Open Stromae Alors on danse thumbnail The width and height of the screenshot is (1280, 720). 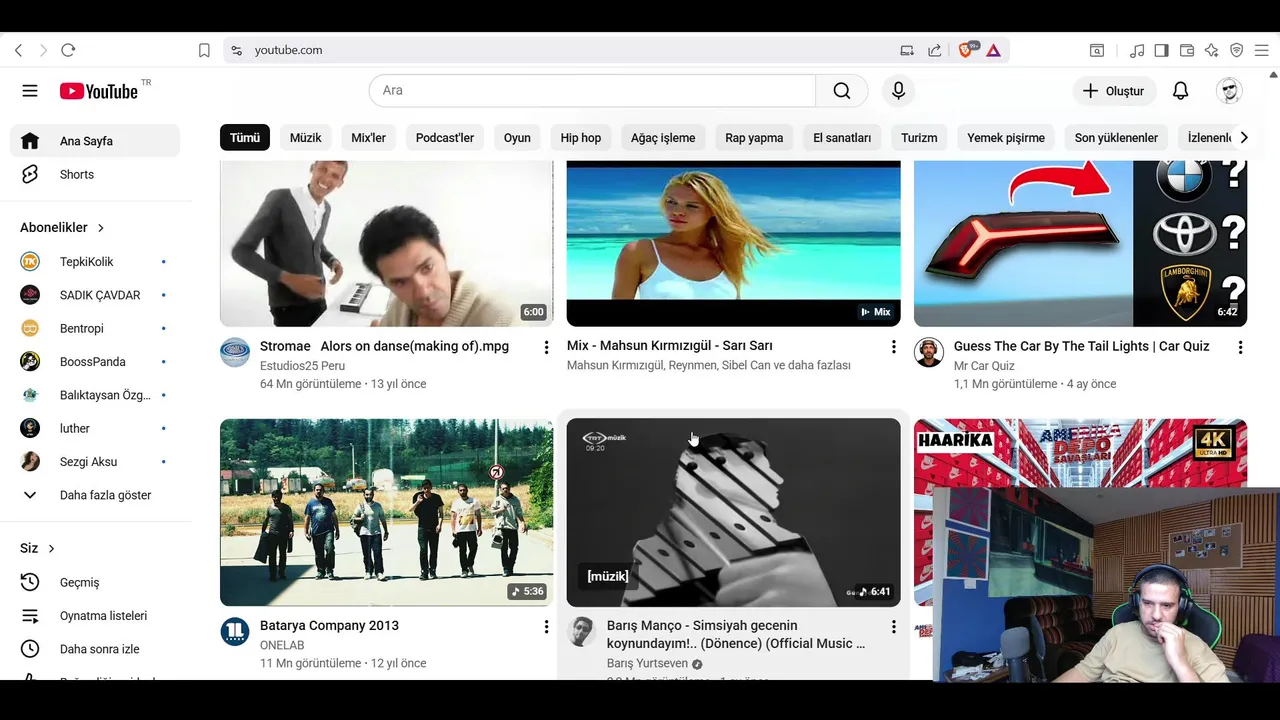point(386,243)
